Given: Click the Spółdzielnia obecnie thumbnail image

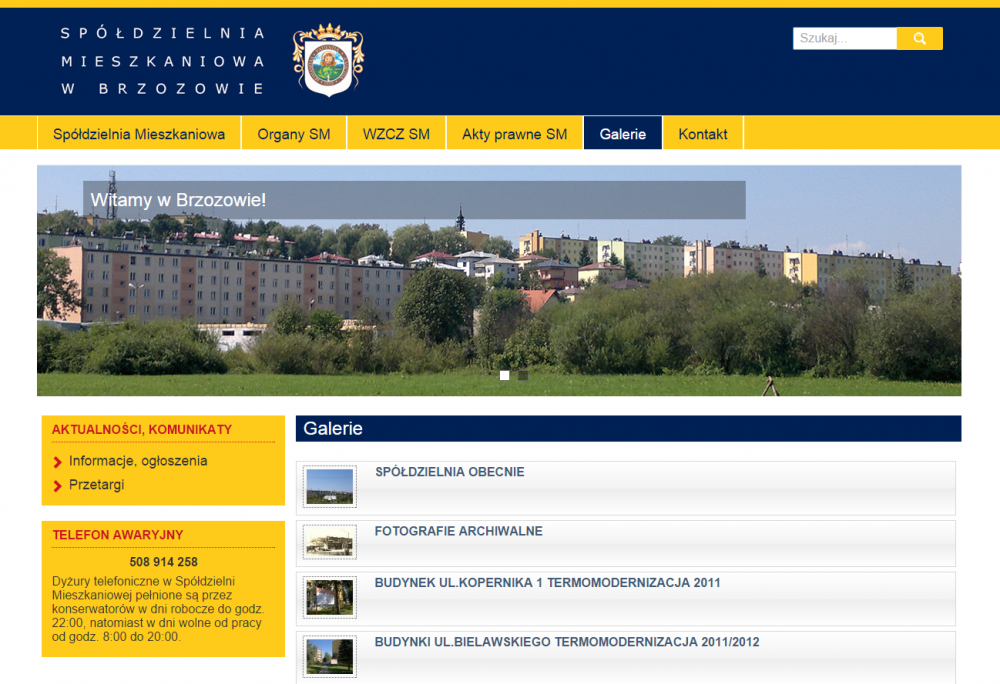Looking at the screenshot, I should click(x=330, y=487).
